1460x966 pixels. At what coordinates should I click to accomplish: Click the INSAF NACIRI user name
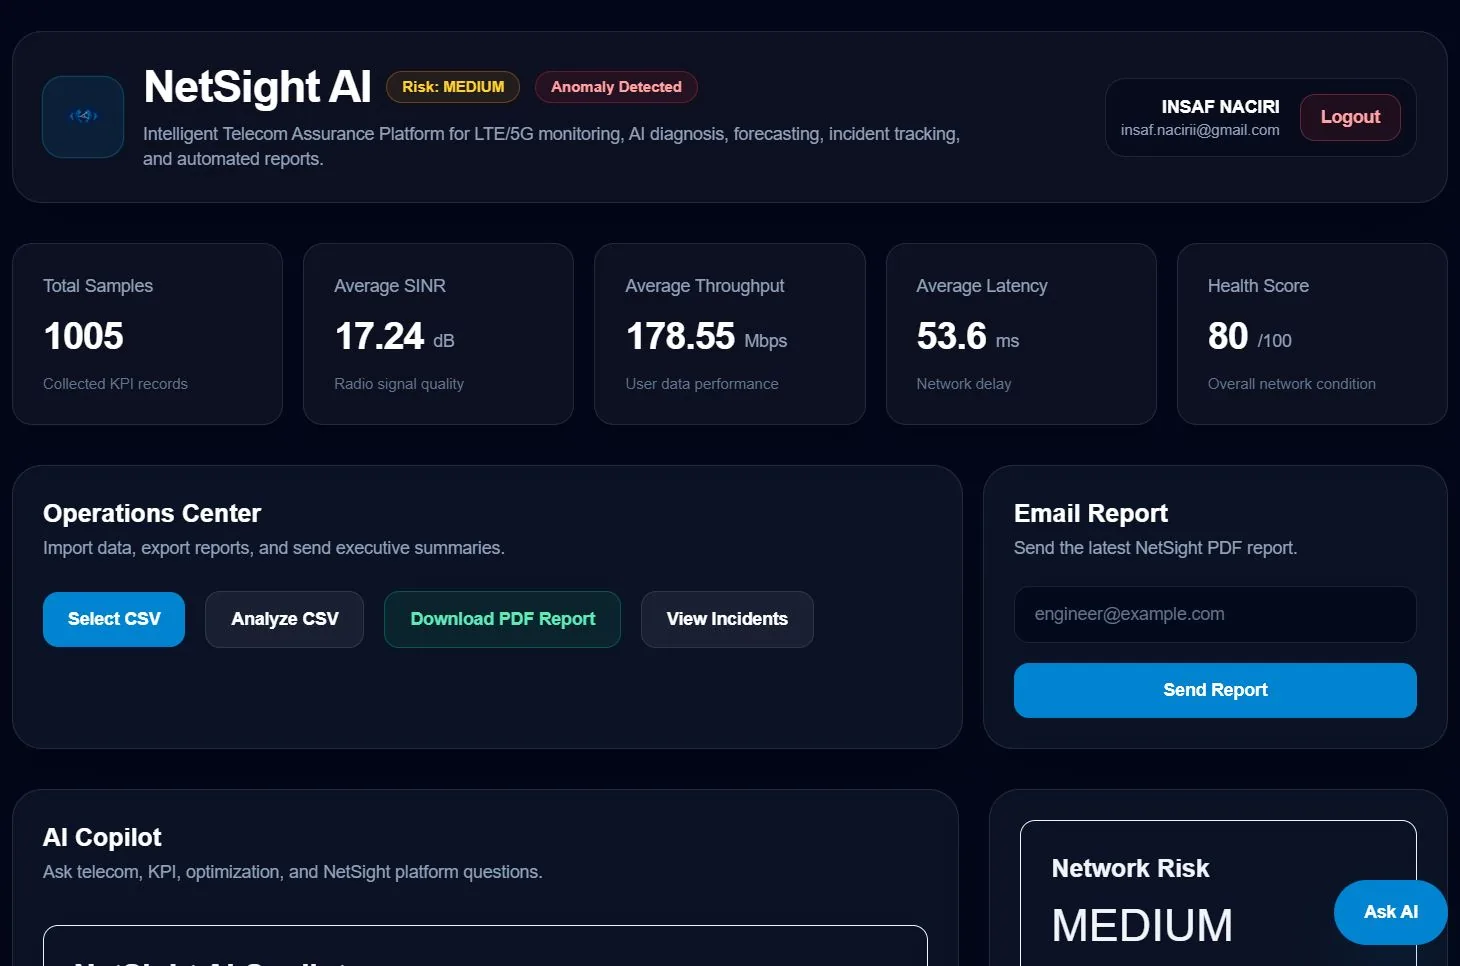tap(1220, 107)
